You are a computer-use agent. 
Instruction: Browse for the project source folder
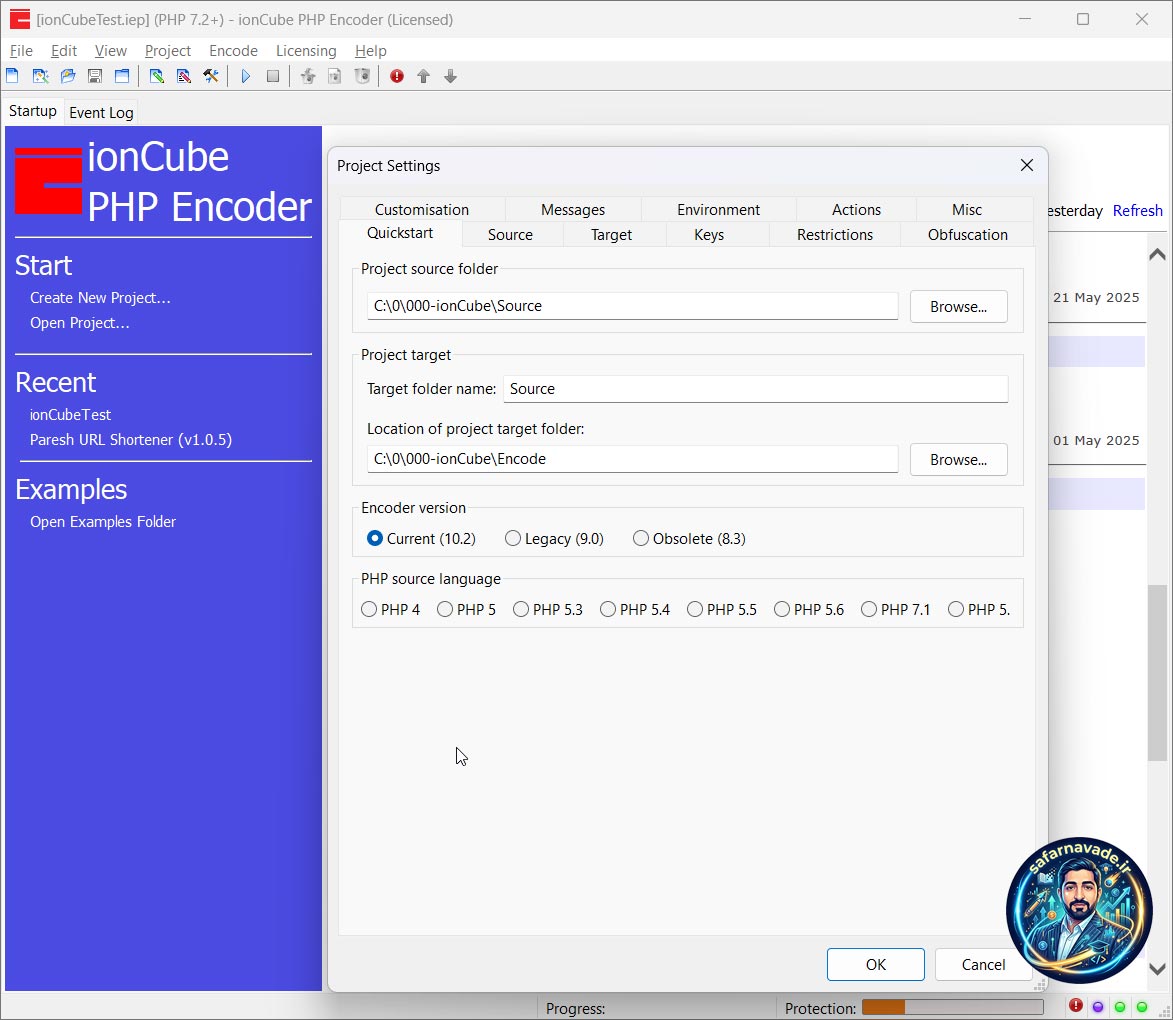coord(958,306)
